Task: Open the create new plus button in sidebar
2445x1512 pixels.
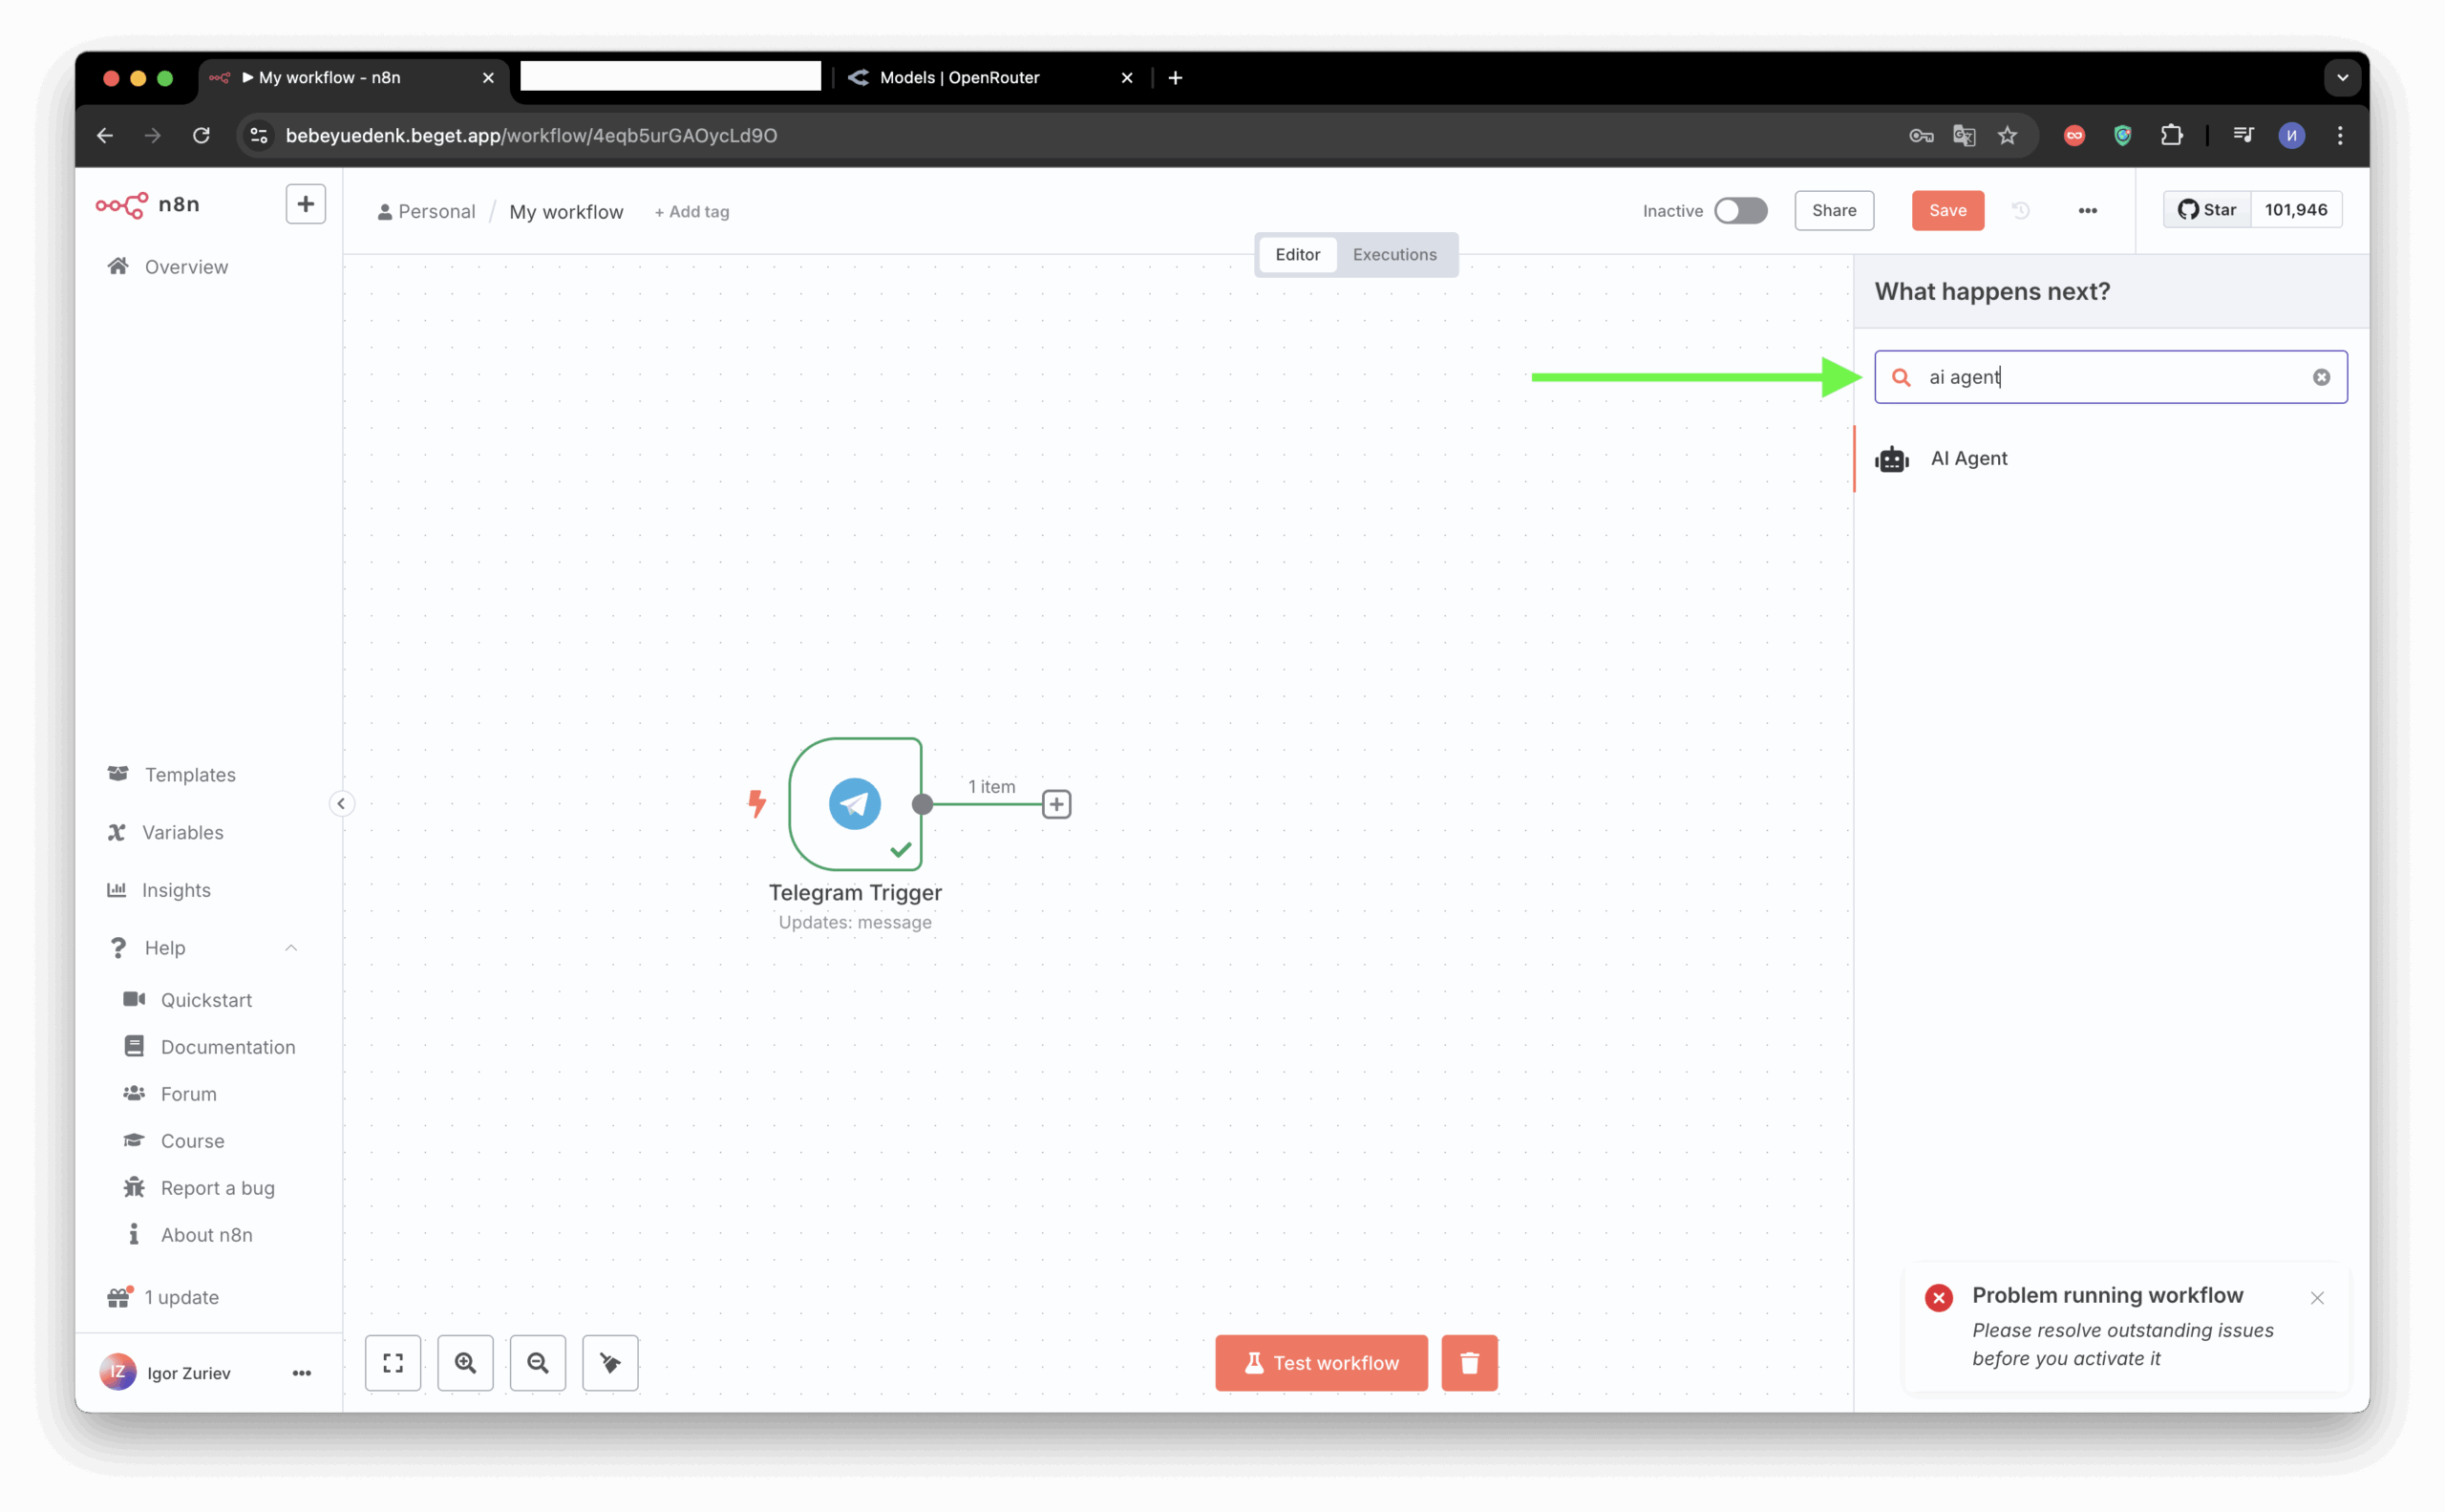Action: click(305, 204)
